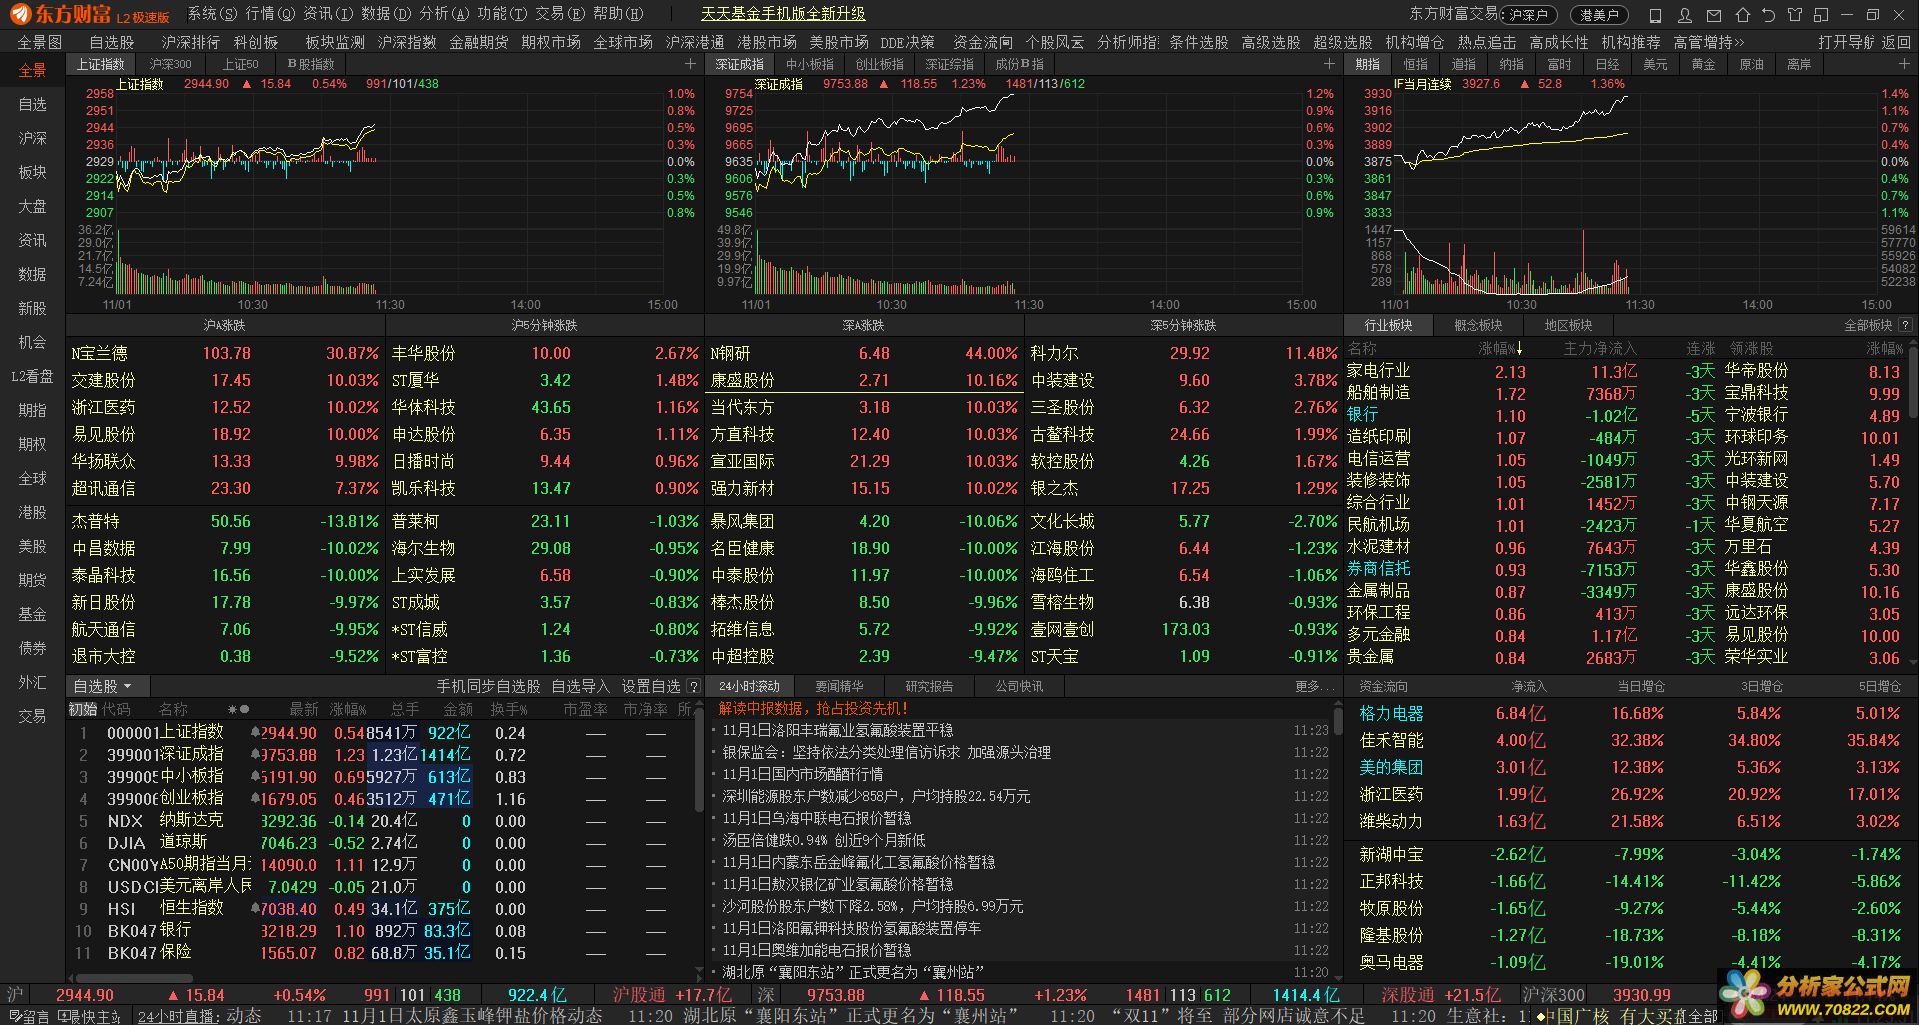Open the user account icon
Viewport: 1919px width, 1025px height.
[x=1685, y=15]
